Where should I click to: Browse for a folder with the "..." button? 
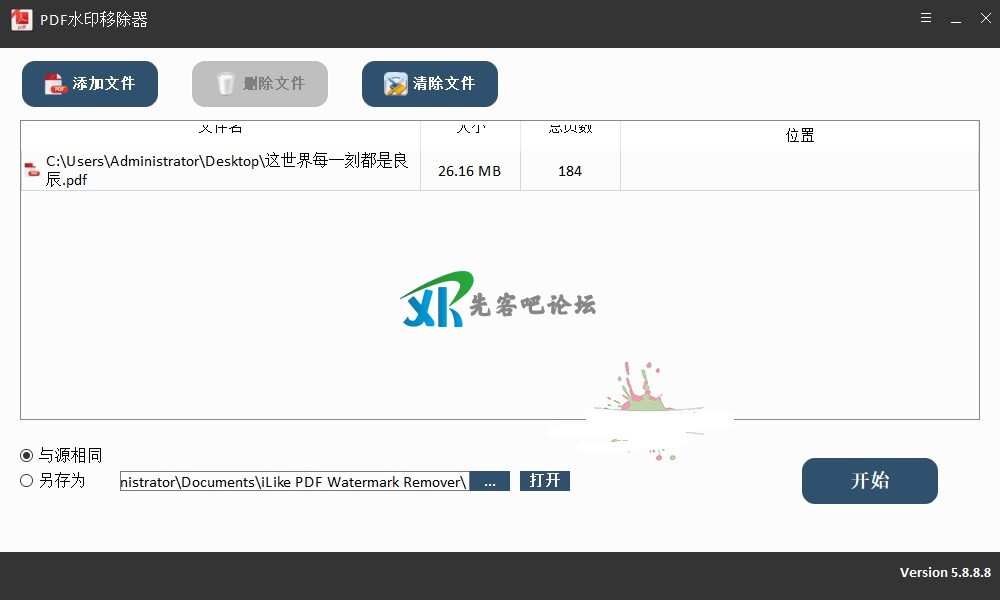tap(490, 482)
